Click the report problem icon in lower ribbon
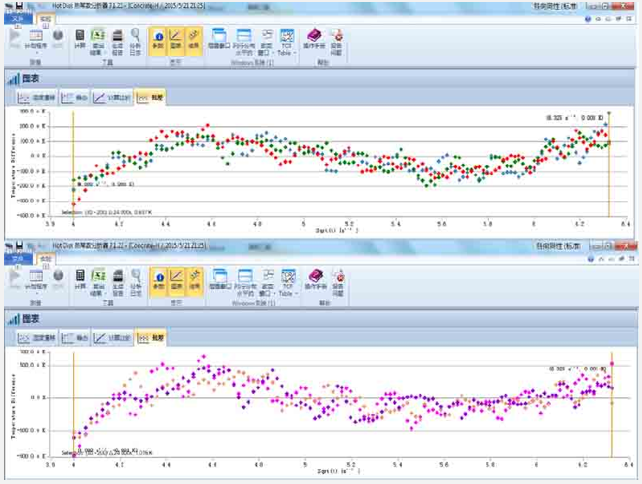Viewport: 642px width, 484px height. pos(337,279)
